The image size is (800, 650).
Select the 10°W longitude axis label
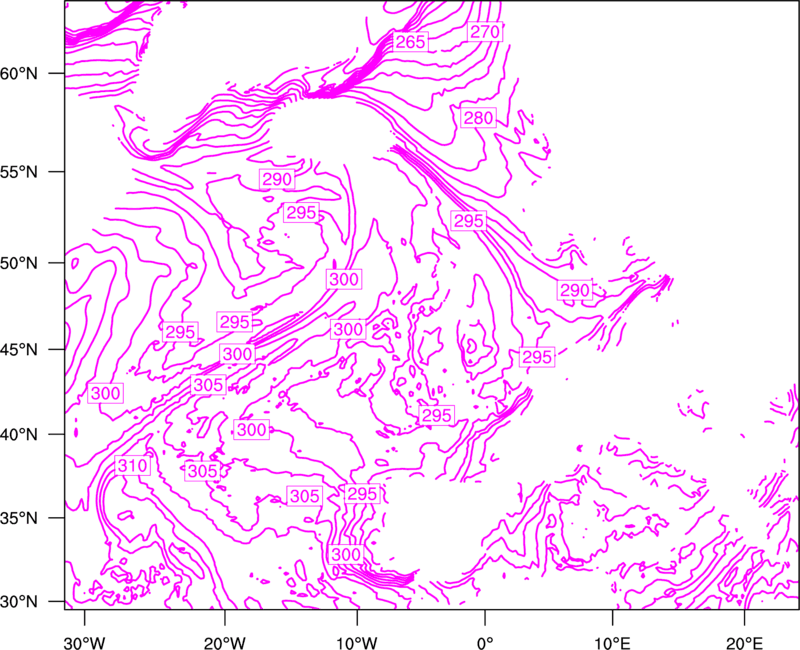[x=357, y=642]
